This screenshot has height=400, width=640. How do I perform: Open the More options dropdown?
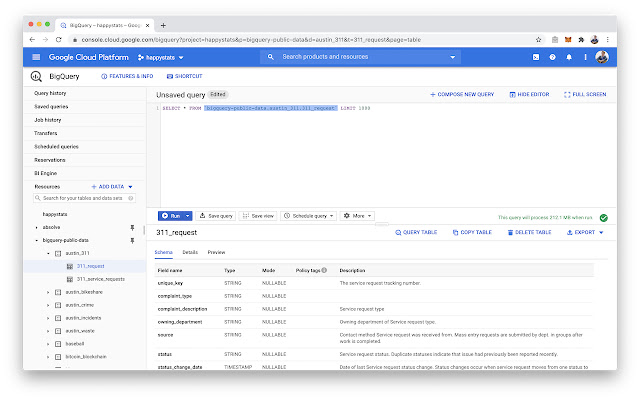(x=357, y=216)
